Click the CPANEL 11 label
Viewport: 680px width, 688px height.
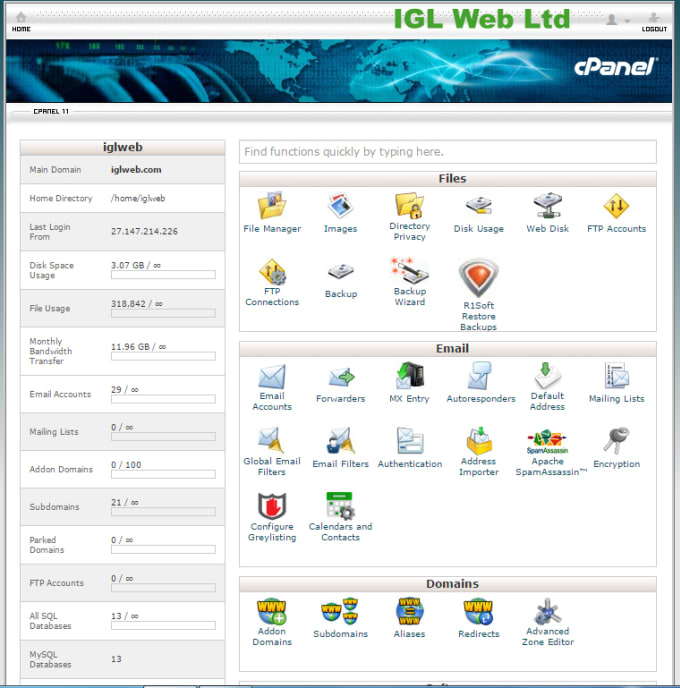pos(51,111)
